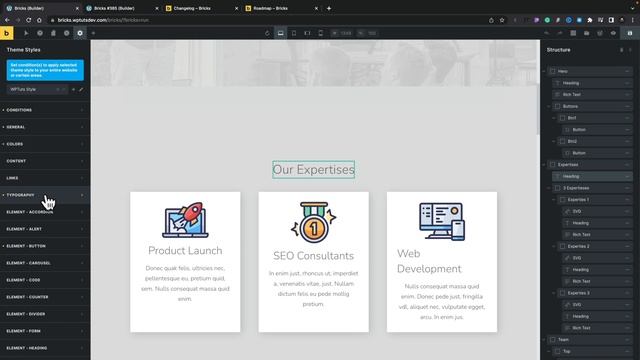Click the browser address bar

(269, 20)
